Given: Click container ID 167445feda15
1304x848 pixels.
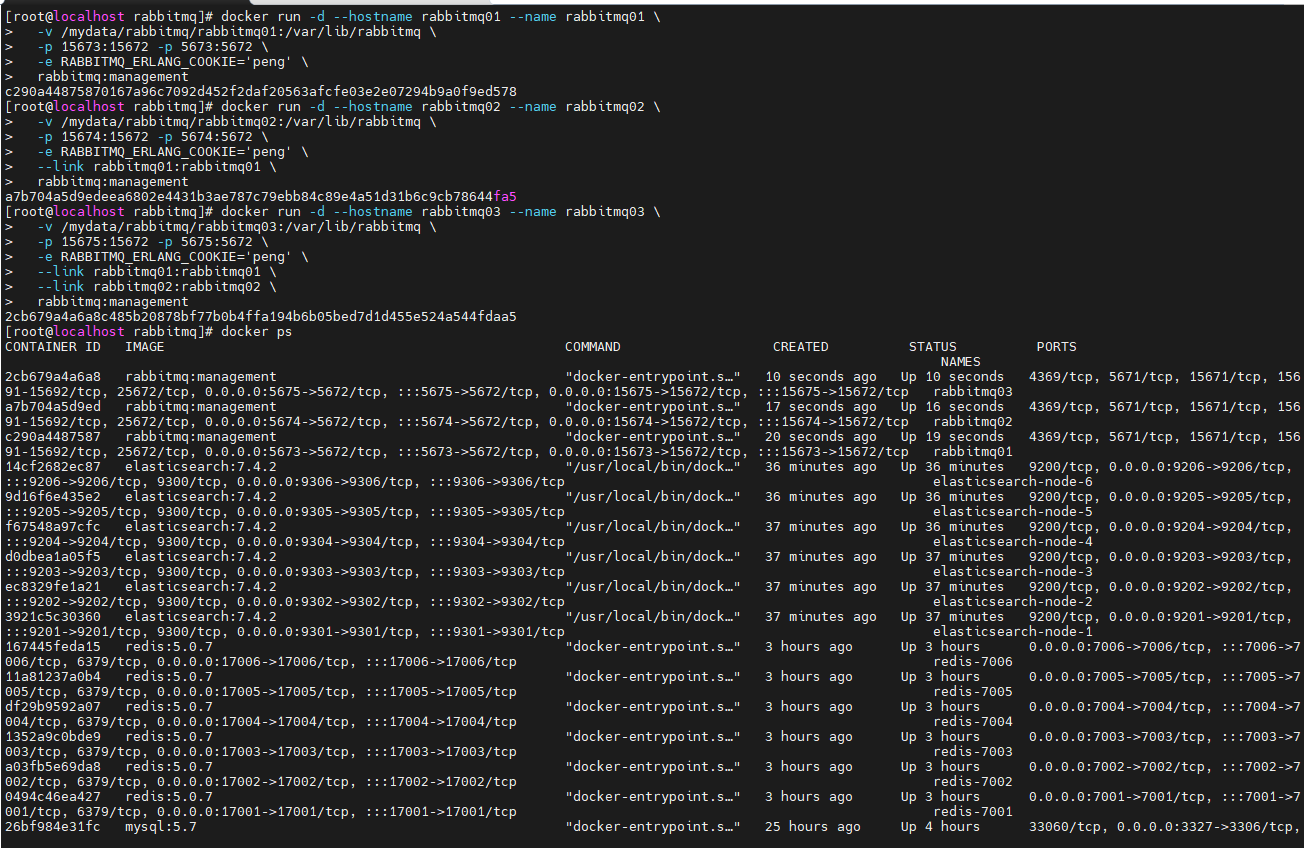Looking at the screenshot, I should pyautogui.click(x=53, y=647).
